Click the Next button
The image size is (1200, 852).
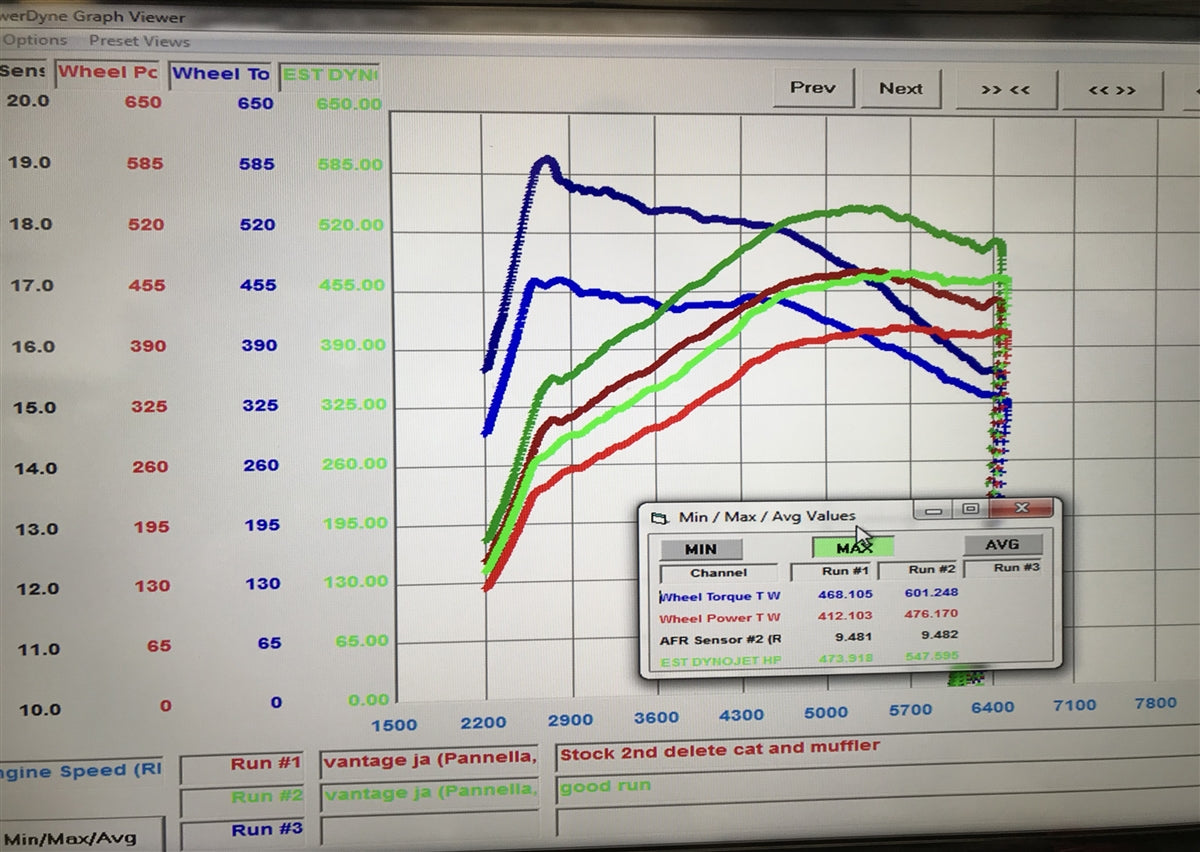coord(900,89)
